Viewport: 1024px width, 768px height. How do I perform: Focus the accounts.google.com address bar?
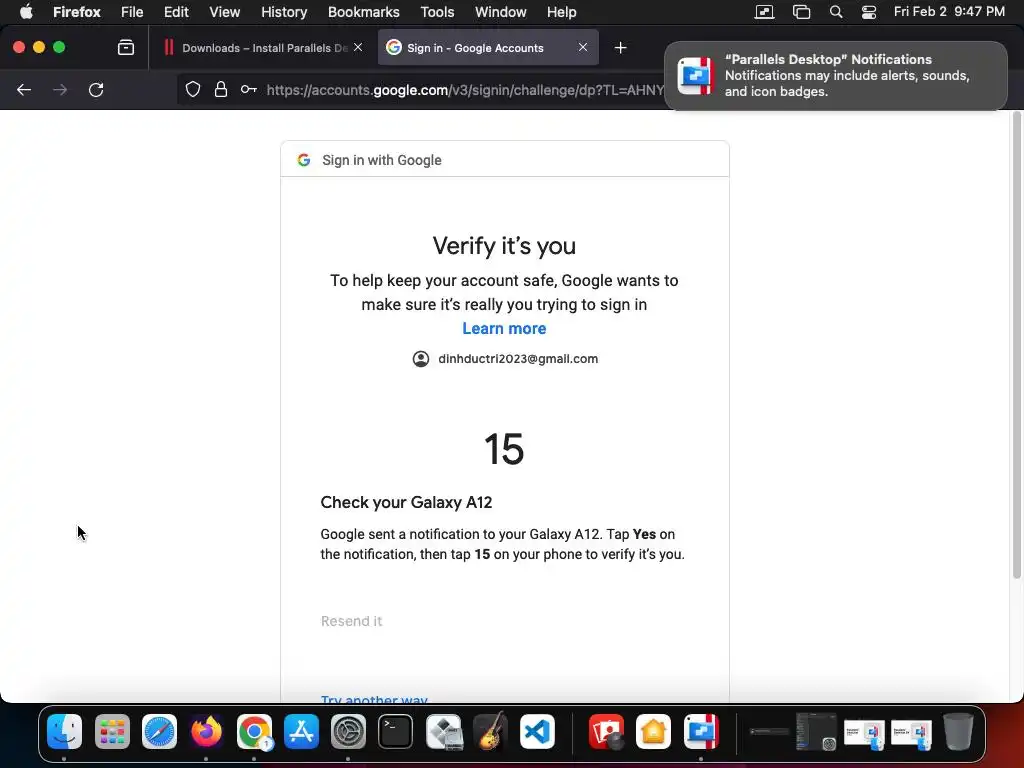tap(464, 90)
